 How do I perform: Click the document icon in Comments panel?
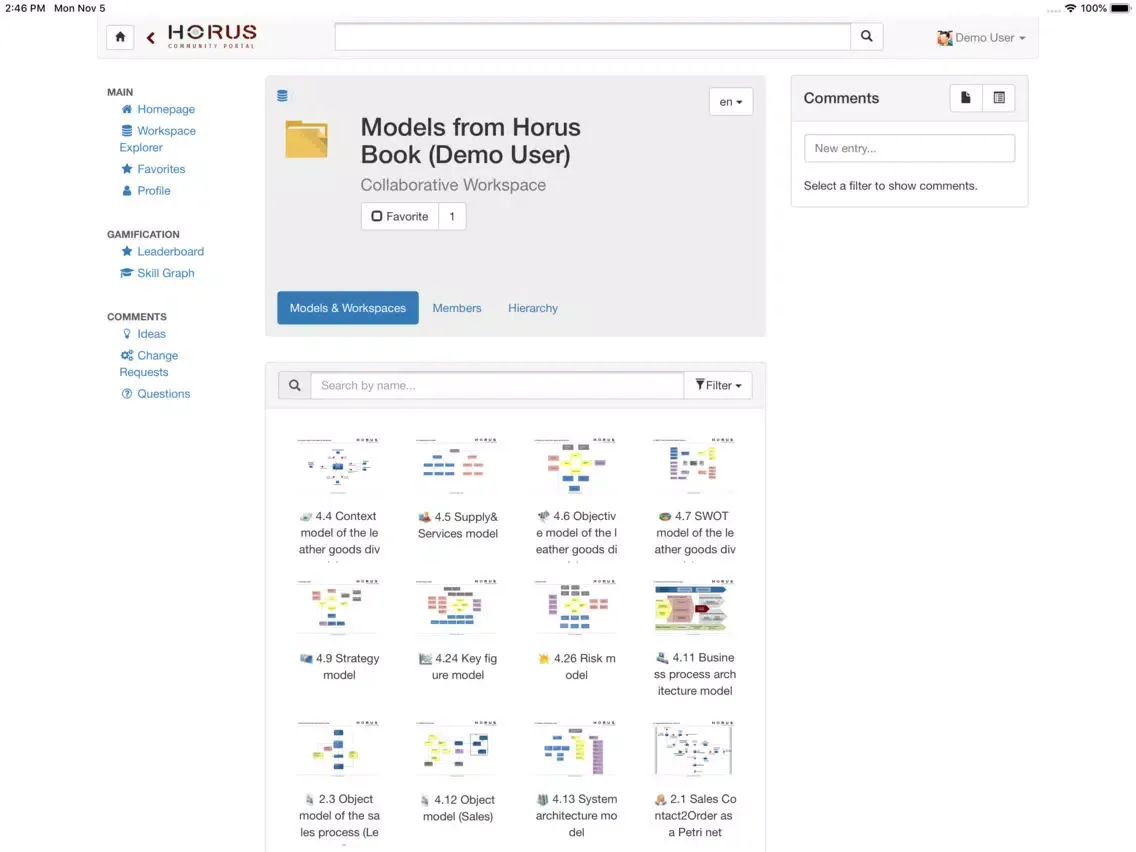[966, 98]
